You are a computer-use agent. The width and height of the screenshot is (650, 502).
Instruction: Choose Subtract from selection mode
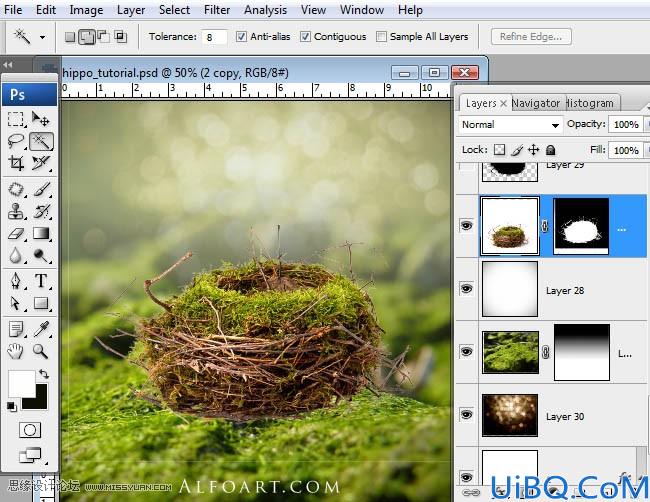104,37
